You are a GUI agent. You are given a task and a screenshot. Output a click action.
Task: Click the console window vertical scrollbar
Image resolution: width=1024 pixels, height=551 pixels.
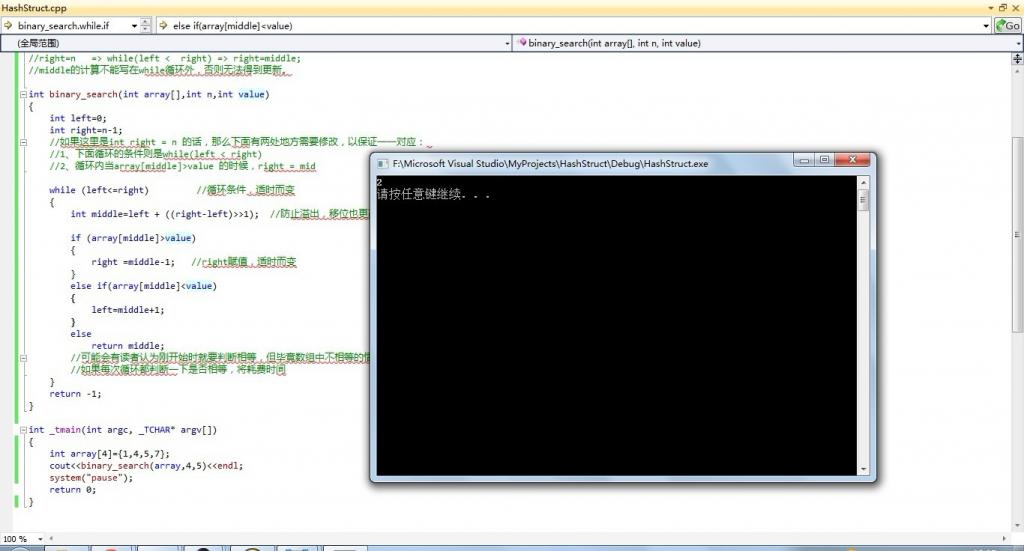tap(864, 330)
